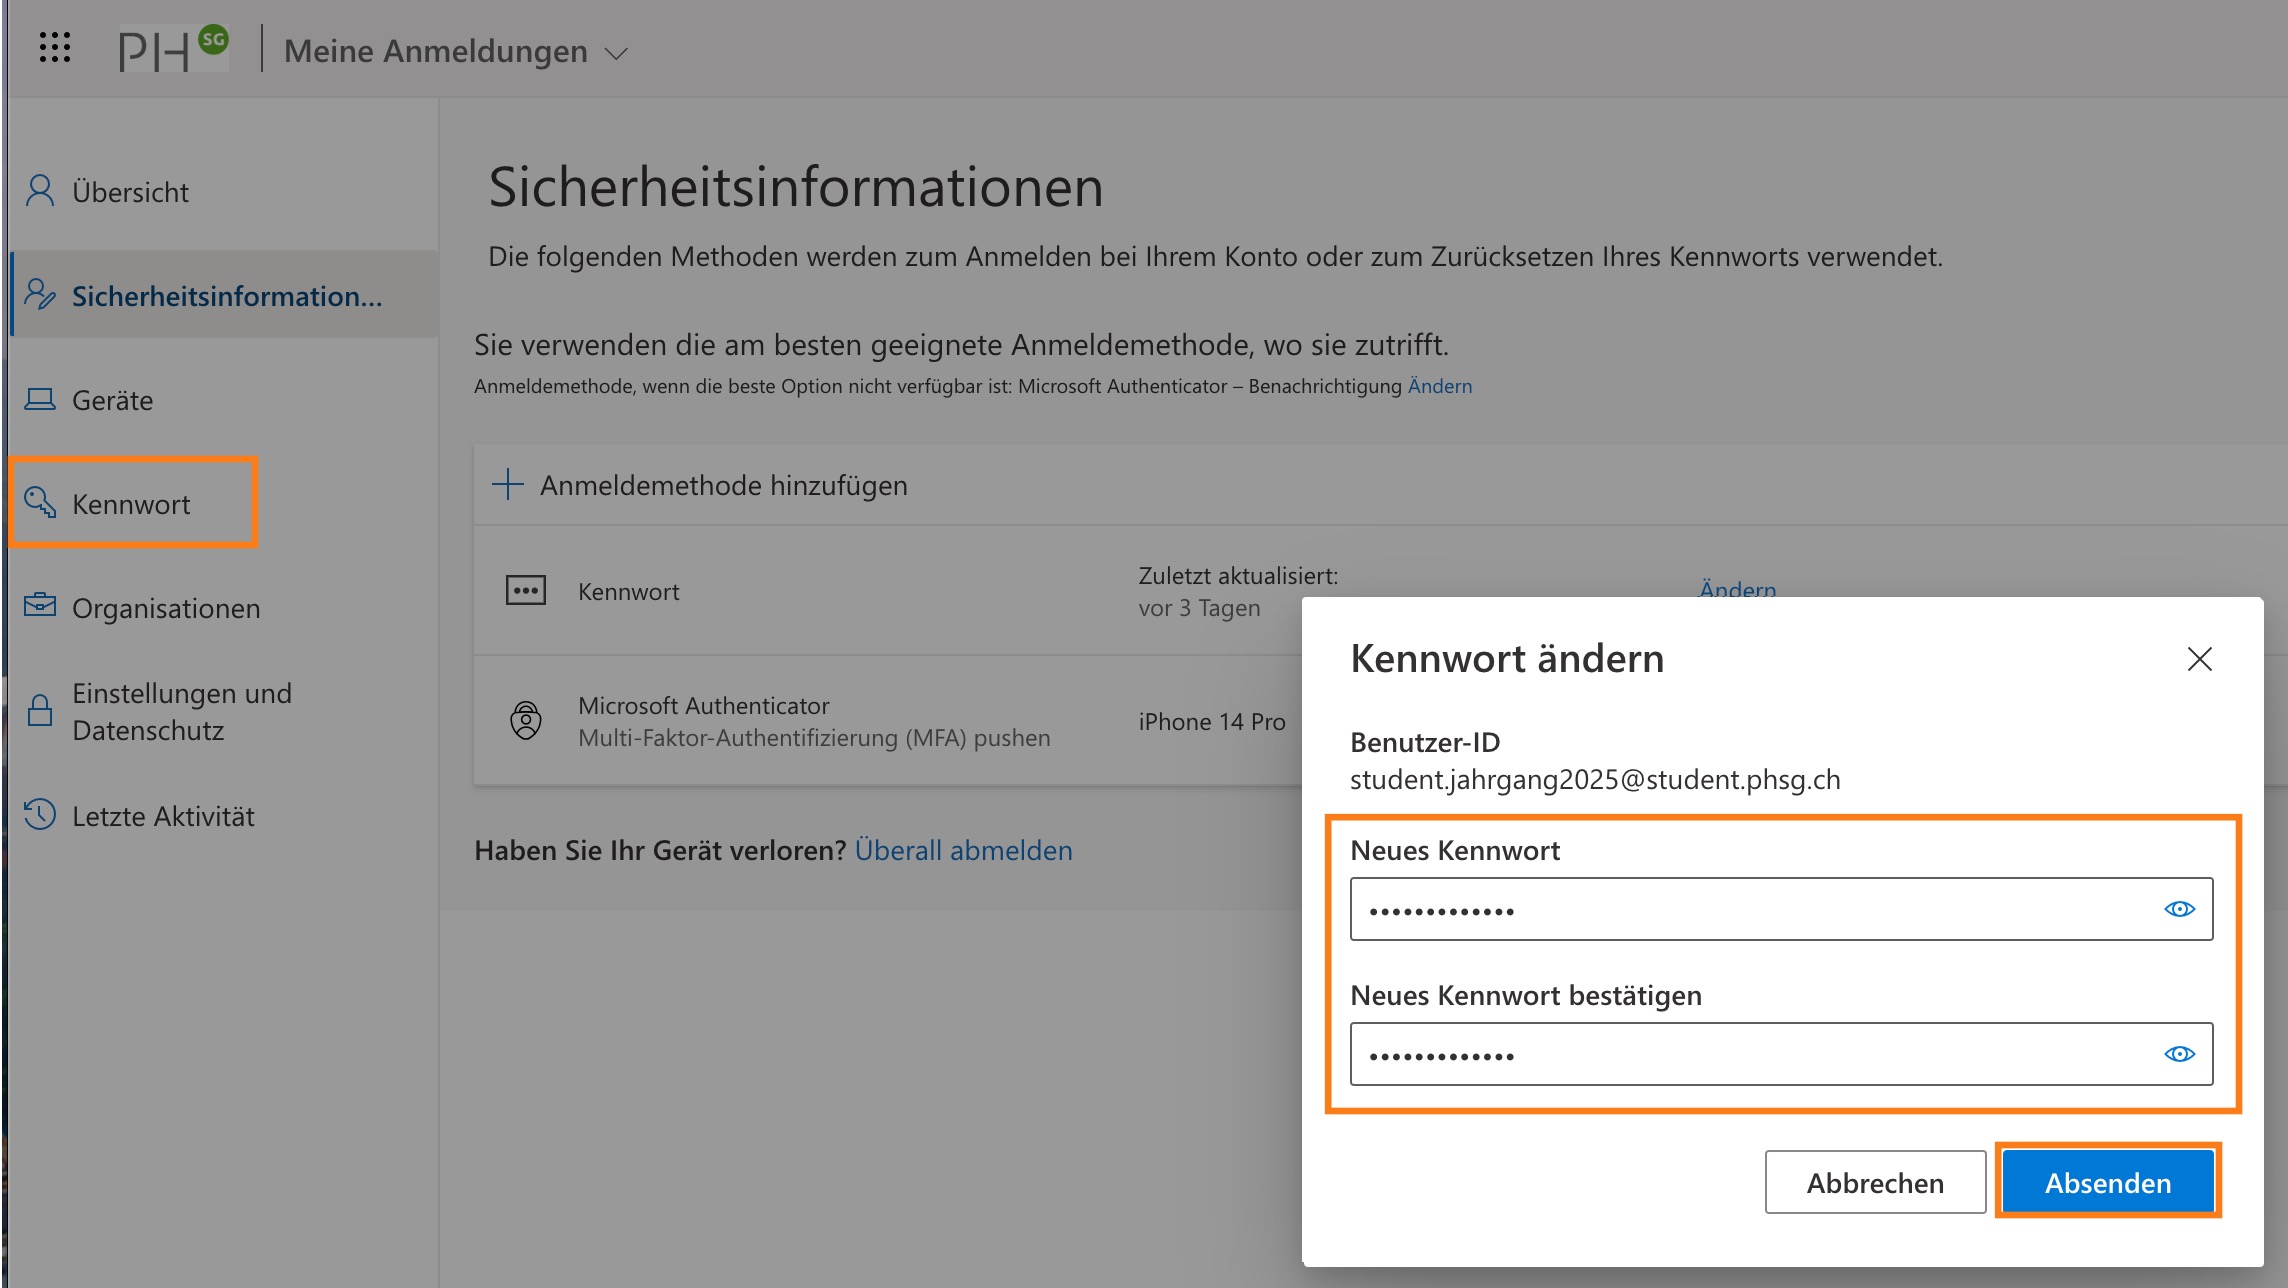
Task: Click the Absenden button
Action: (2108, 1182)
